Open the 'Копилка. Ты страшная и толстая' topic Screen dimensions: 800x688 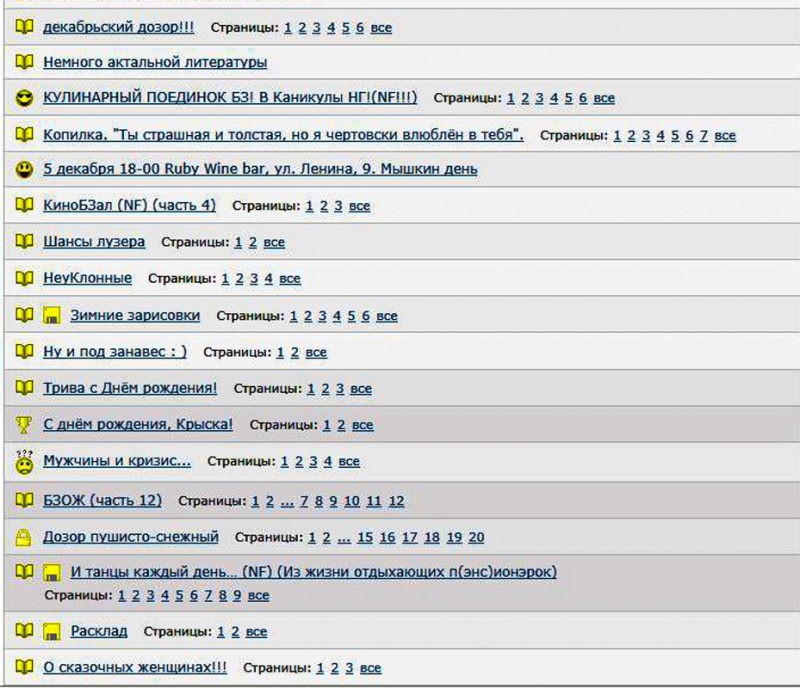coord(283,135)
